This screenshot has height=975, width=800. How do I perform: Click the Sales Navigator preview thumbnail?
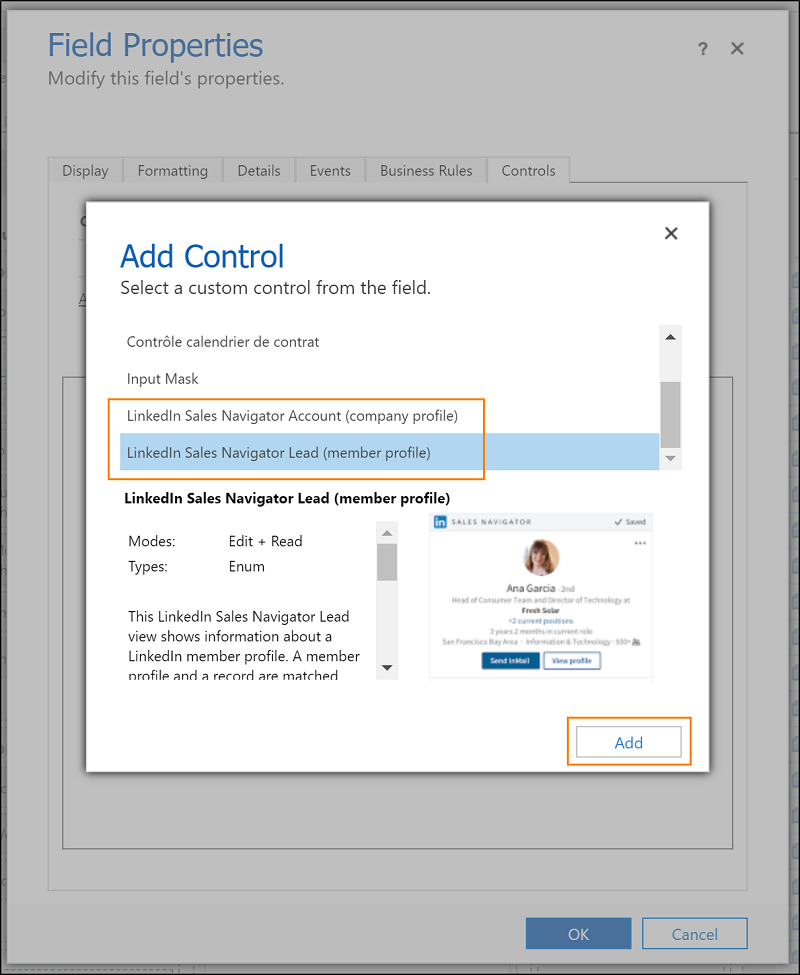(x=541, y=598)
